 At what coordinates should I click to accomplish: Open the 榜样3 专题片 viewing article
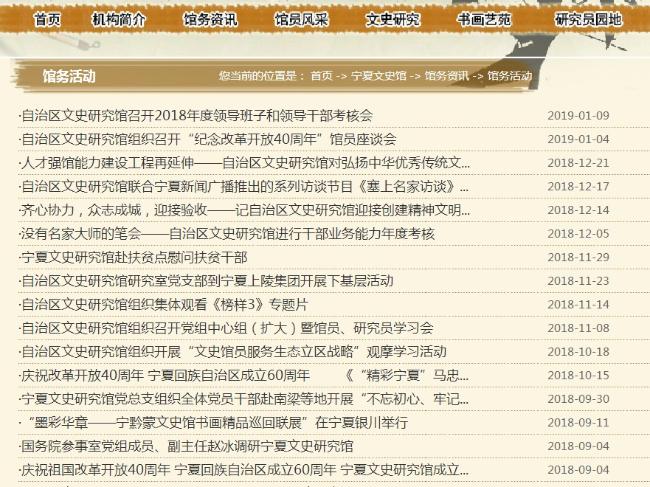tap(164, 304)
